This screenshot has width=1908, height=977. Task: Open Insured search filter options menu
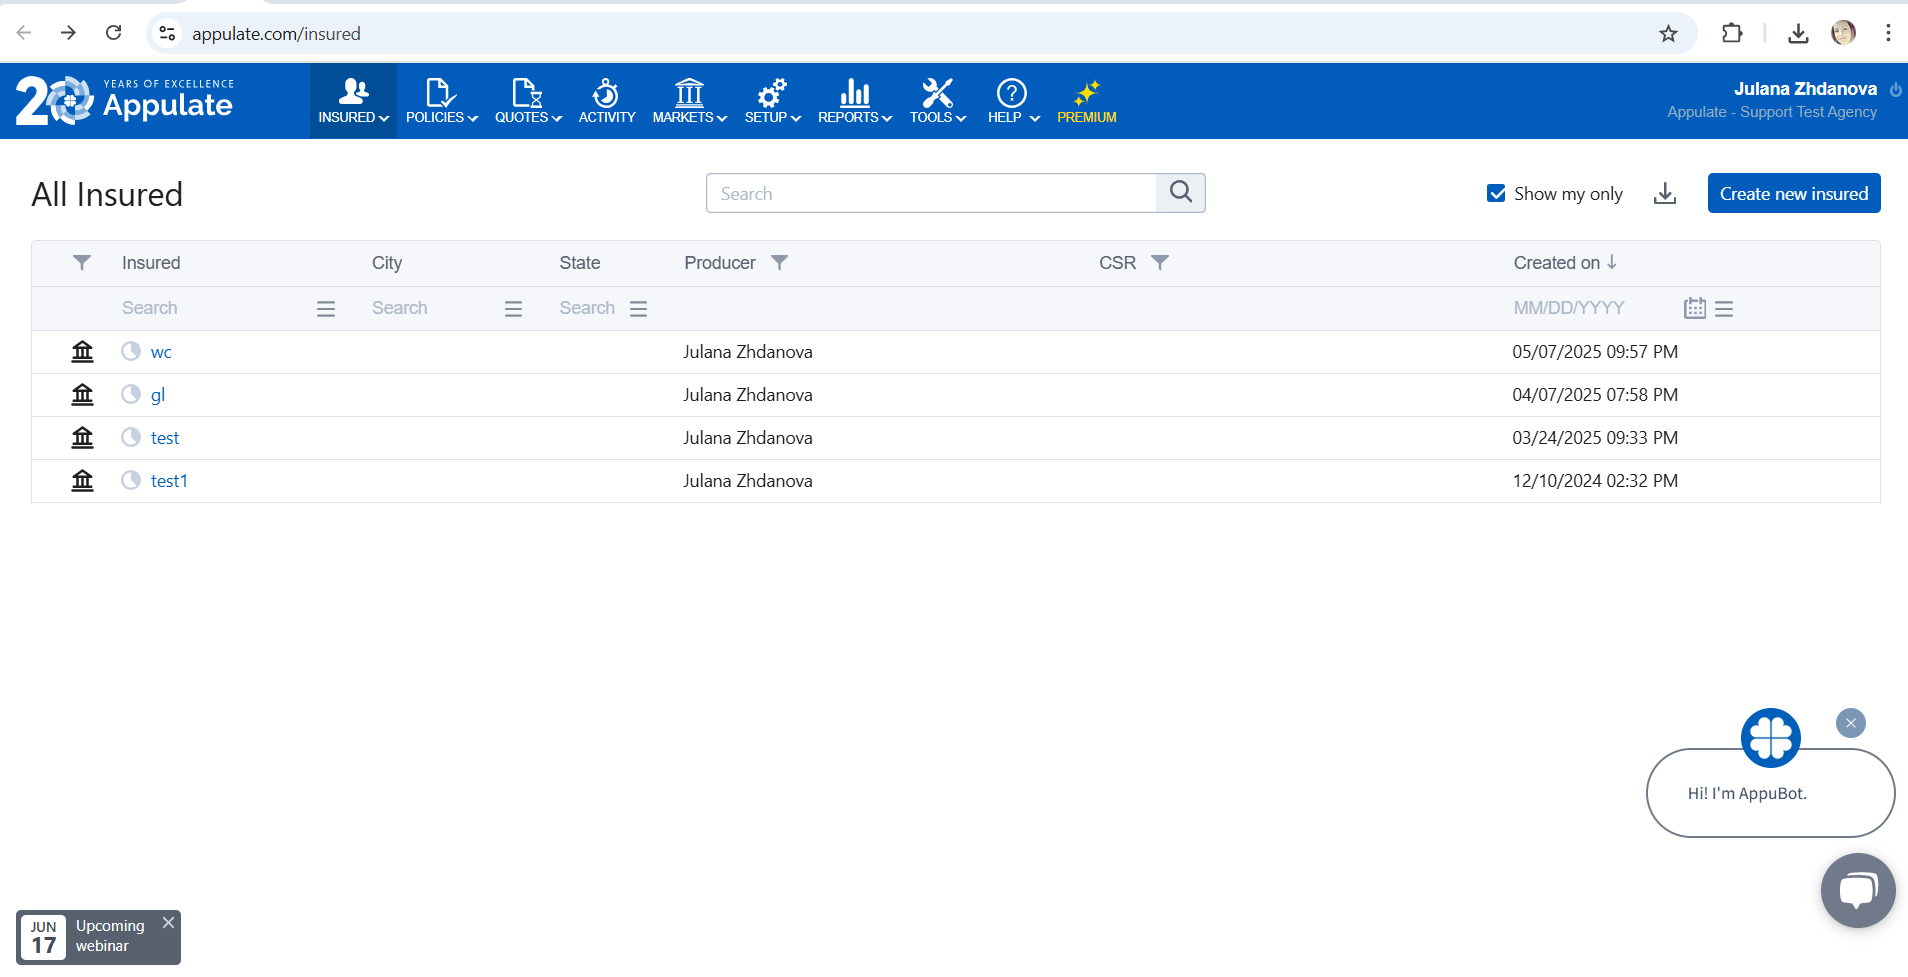pyautogui.click(x=326, y=309)
